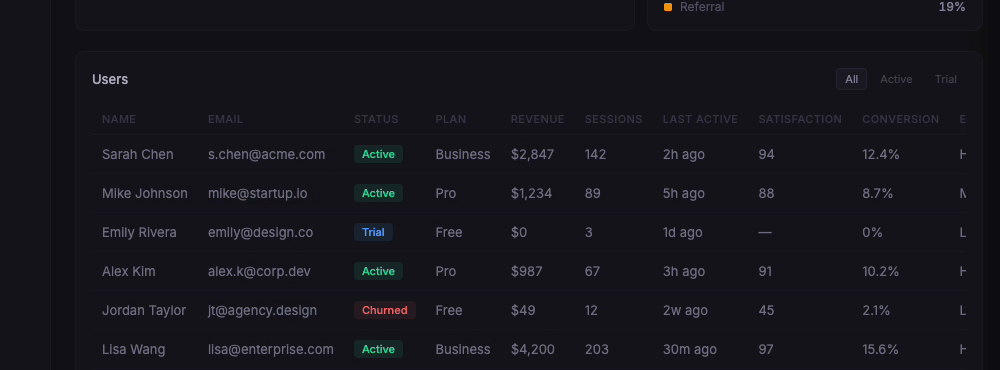Click Sarah Chen's Business plan cell
The height and width of the screenshot is (370, 1000).
pyautogui.click(x=463, y=154)
